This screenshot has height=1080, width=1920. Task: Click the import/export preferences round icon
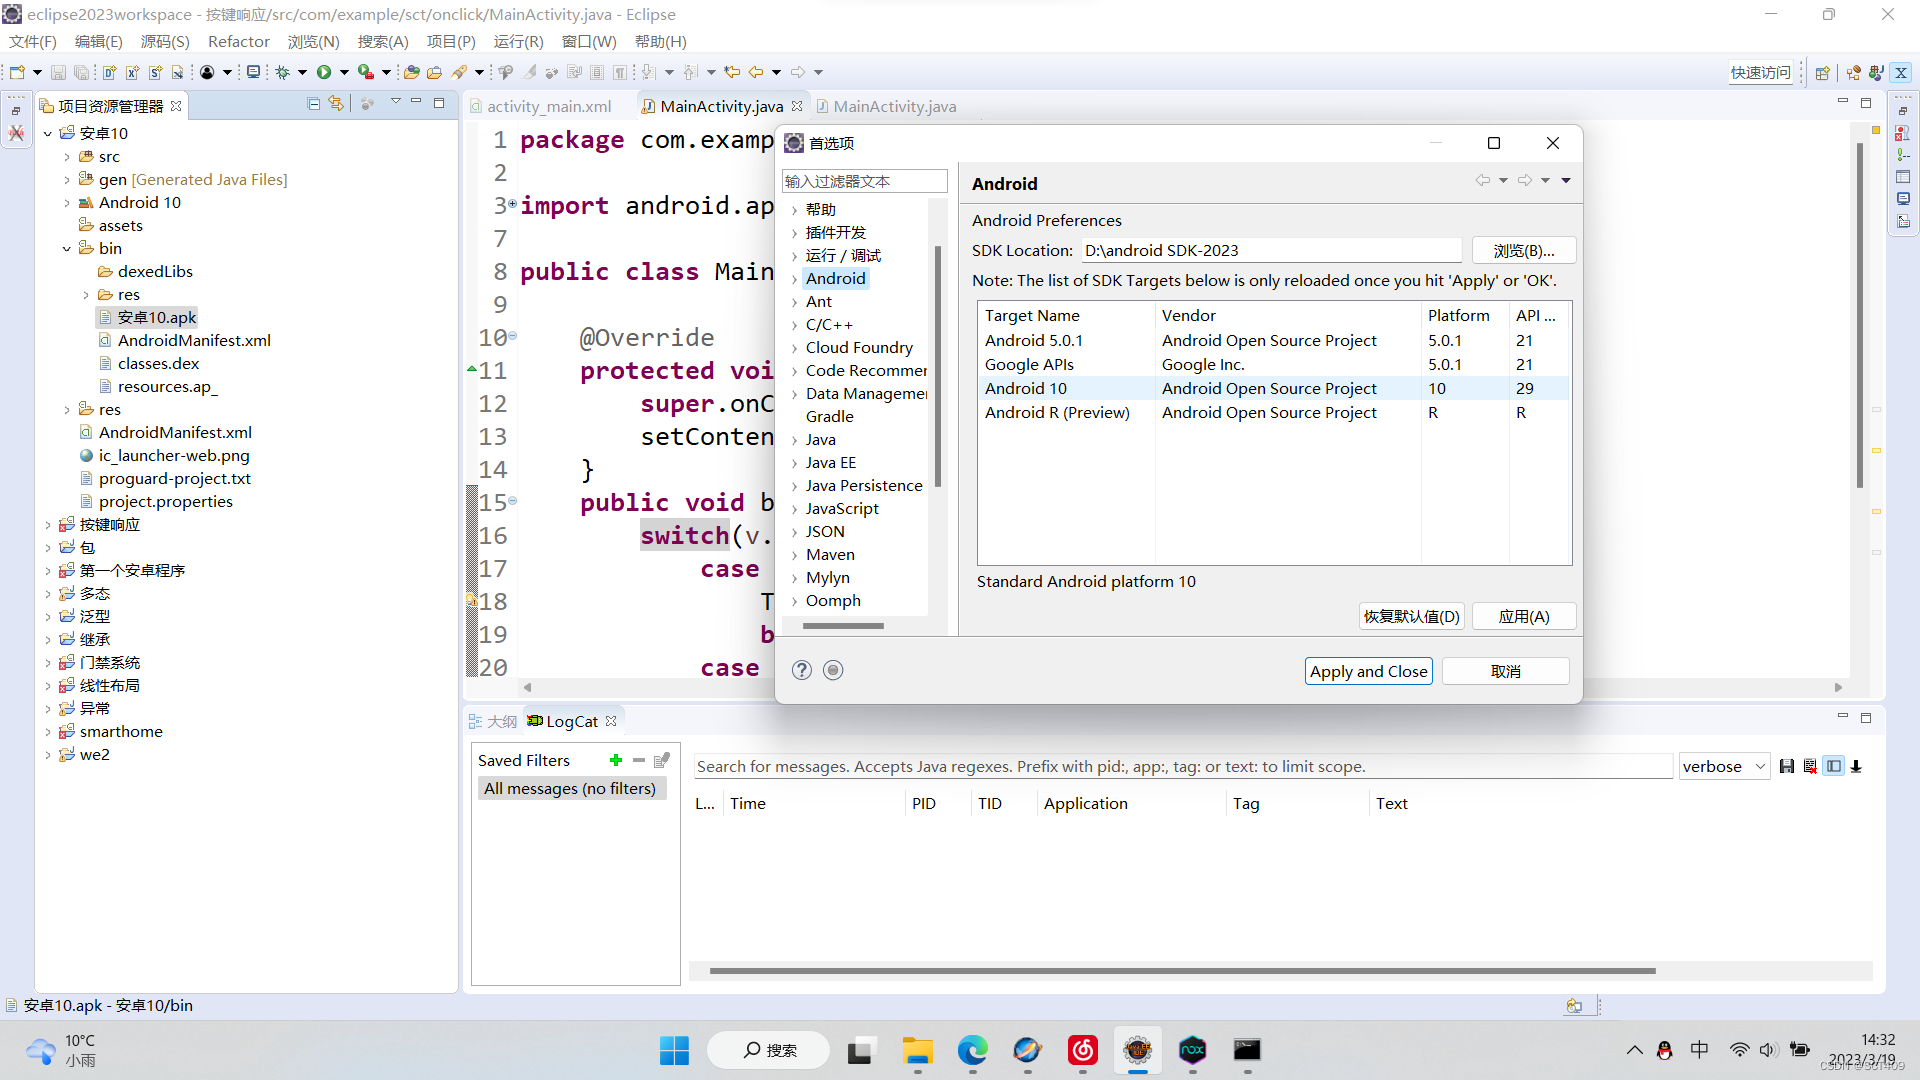(833, 670)
